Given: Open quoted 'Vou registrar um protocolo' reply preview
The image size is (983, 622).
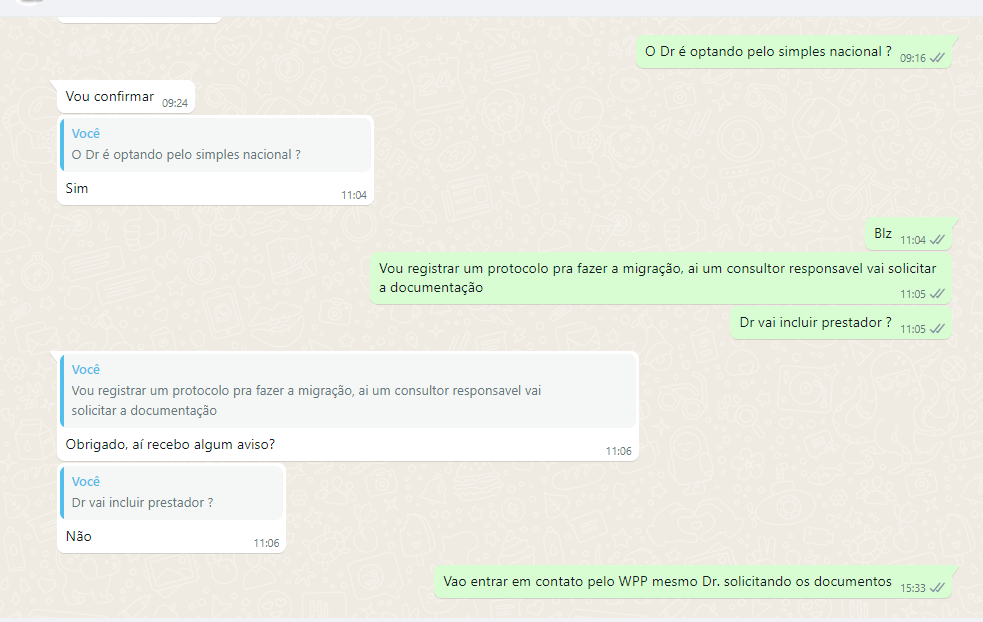Looking at the screenshot, I should pos(349,391).
